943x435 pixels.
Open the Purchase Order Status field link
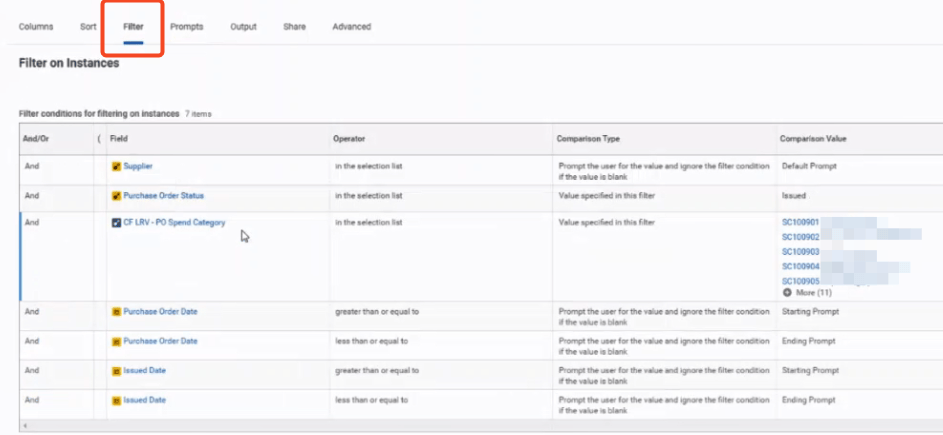164,196
